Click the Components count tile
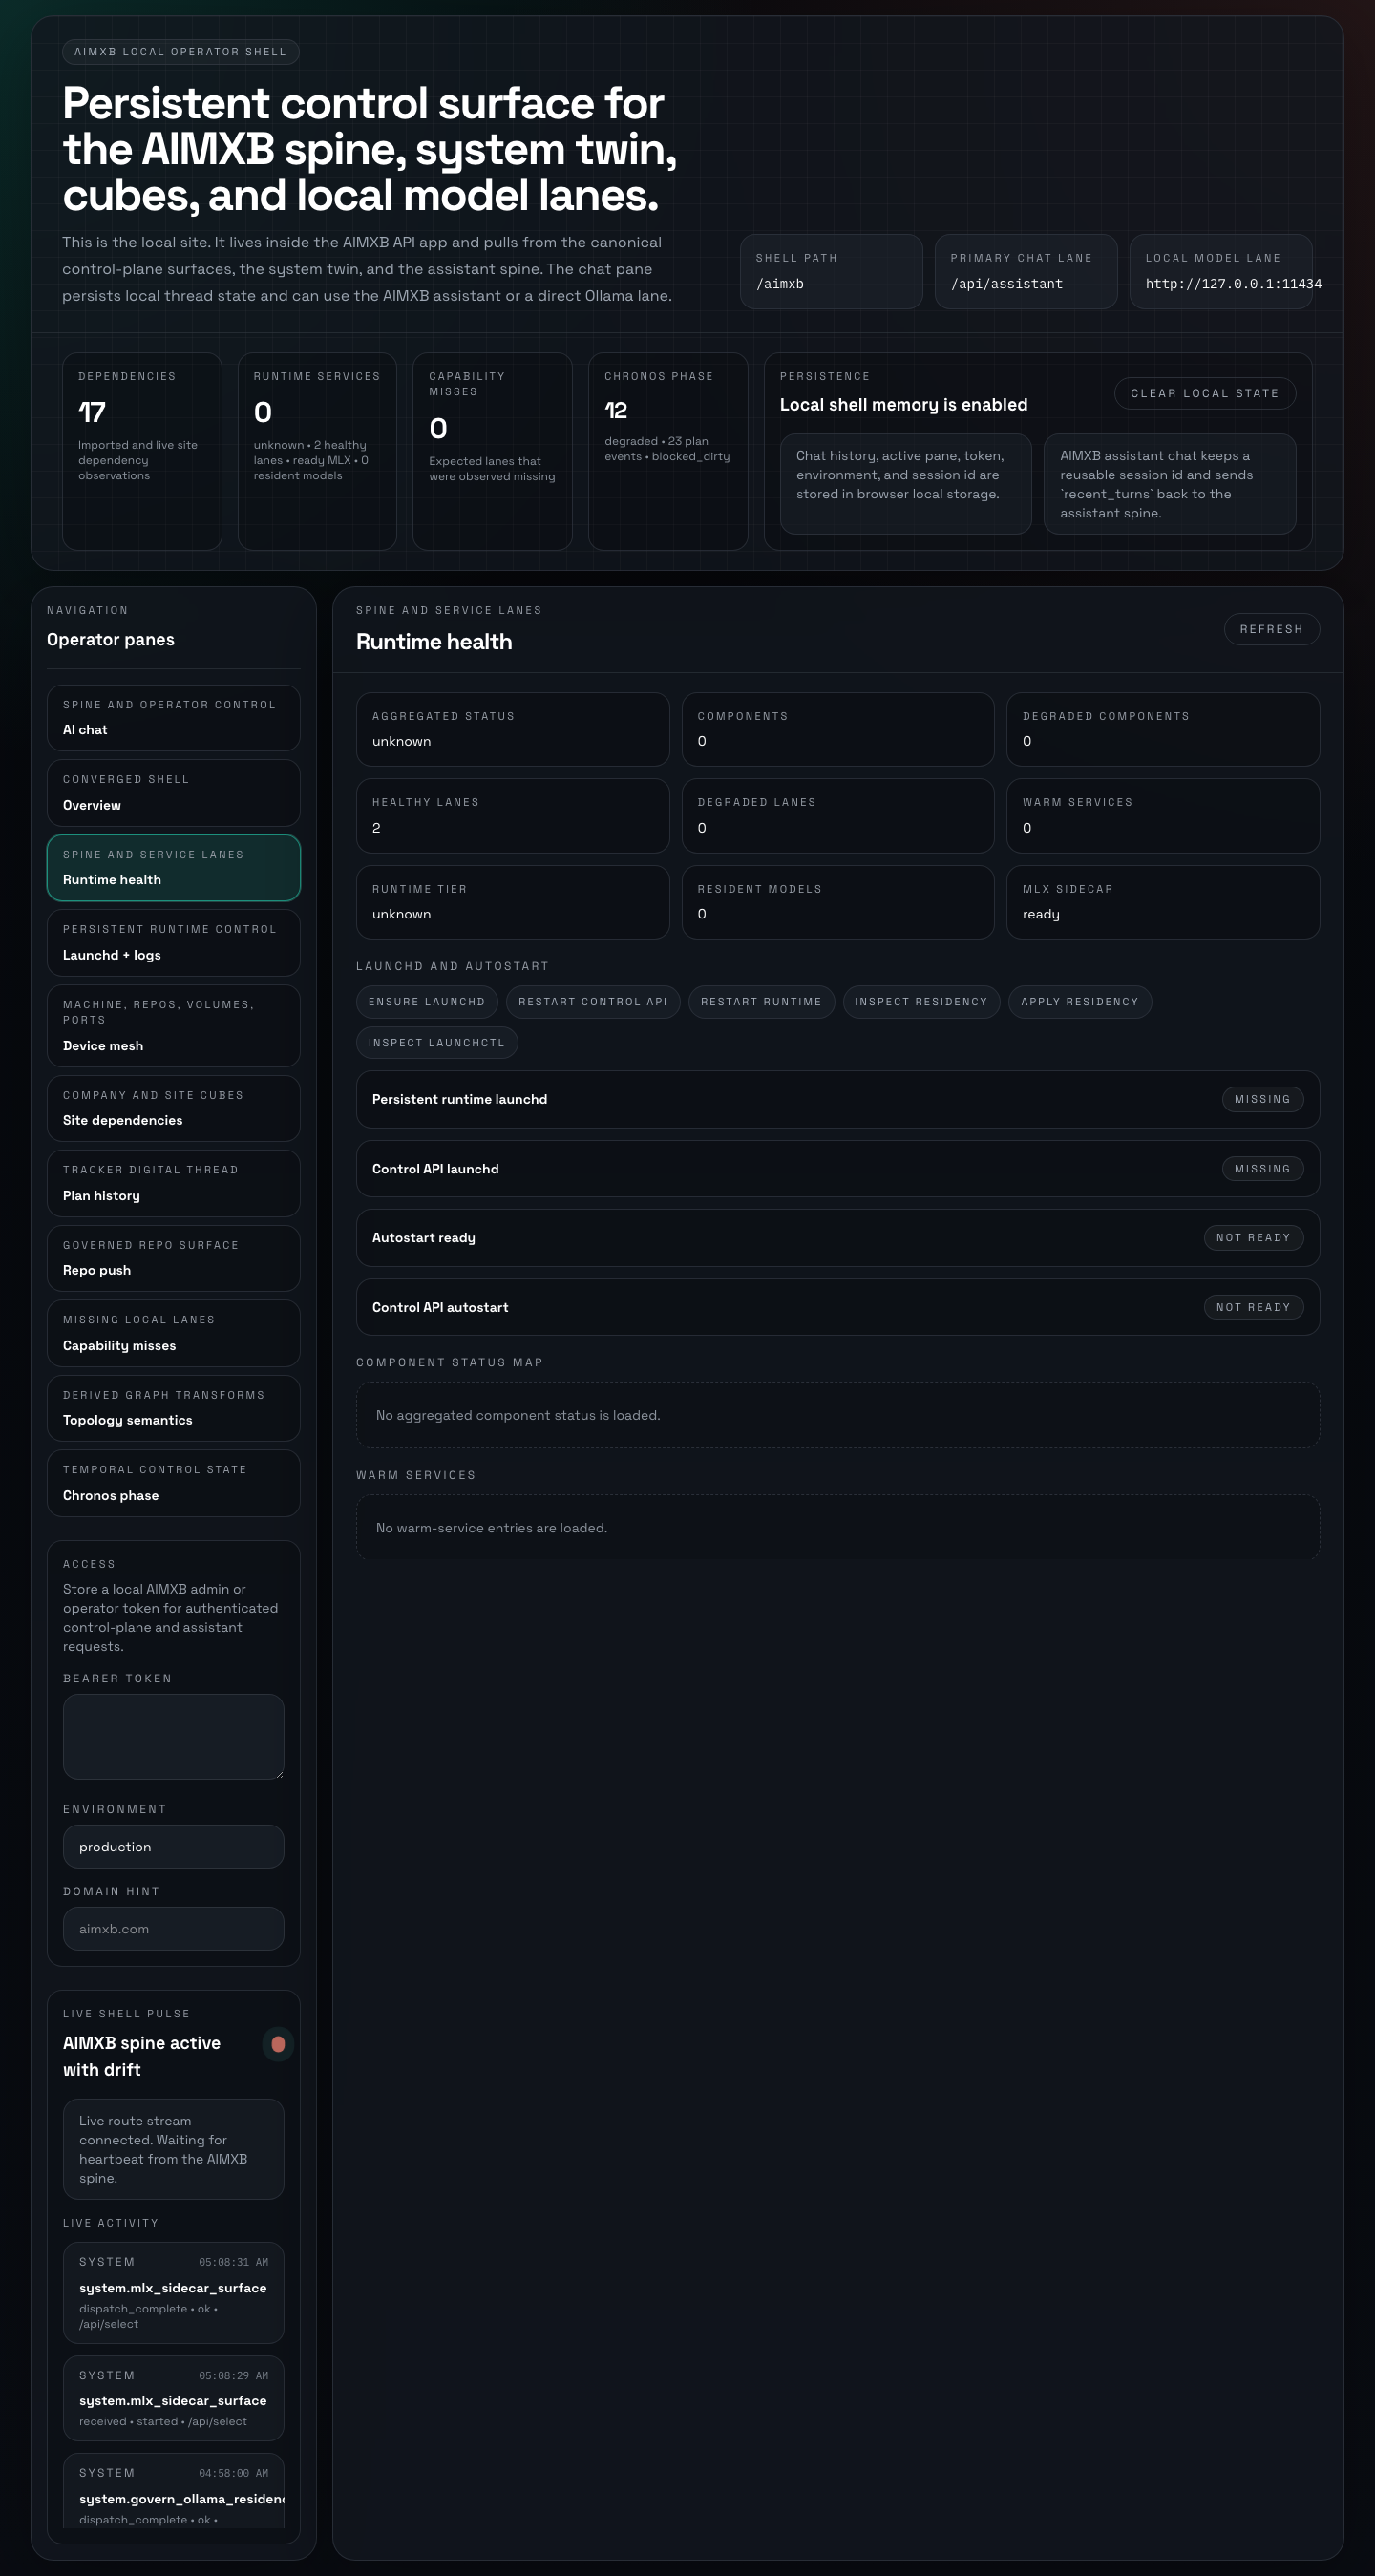Image resolution: width=1375 pixels, height=2576 pixels. tap(838, 729)
